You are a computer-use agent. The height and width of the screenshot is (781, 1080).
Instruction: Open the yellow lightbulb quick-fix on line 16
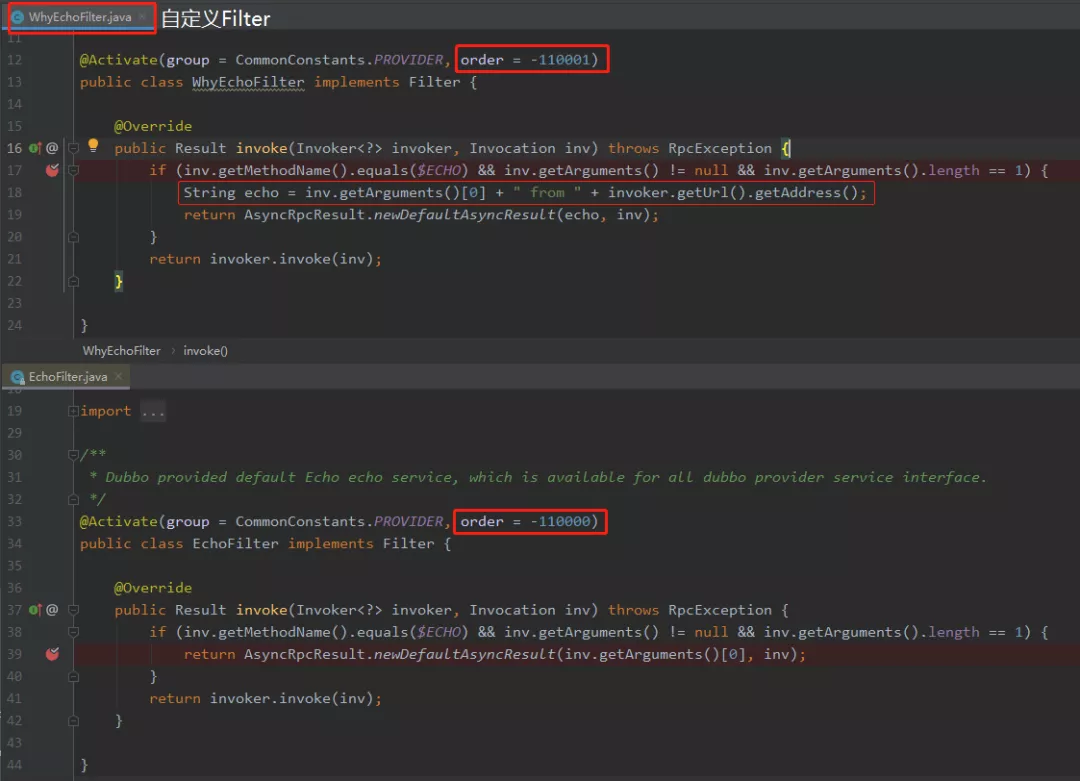[x=93, y=145]
